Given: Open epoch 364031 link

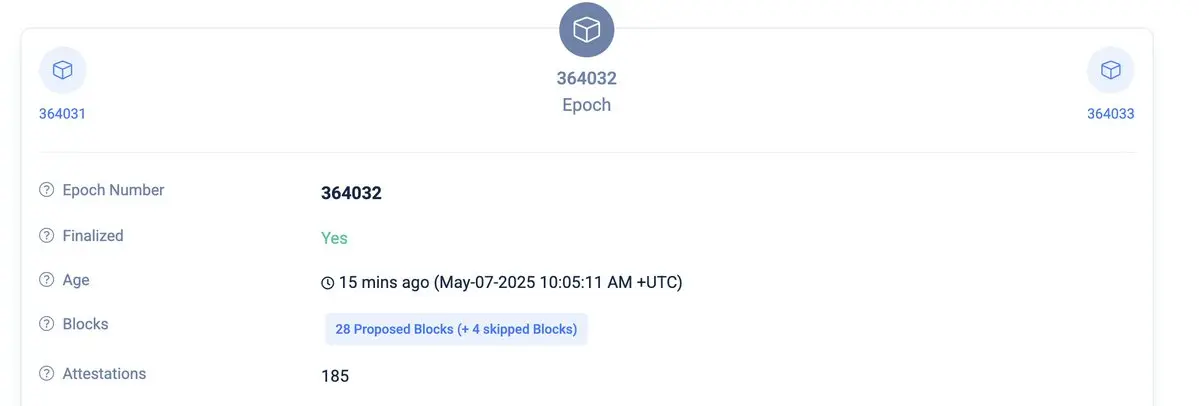Looking at the screenshot, I should 62,114.
